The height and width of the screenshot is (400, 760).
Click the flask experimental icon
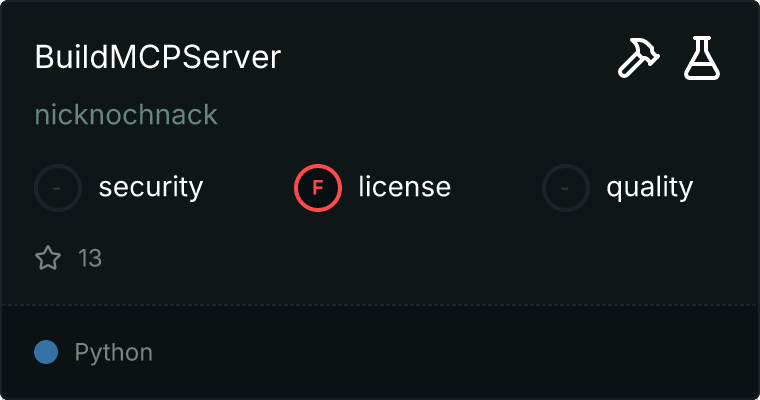[702, 59]
